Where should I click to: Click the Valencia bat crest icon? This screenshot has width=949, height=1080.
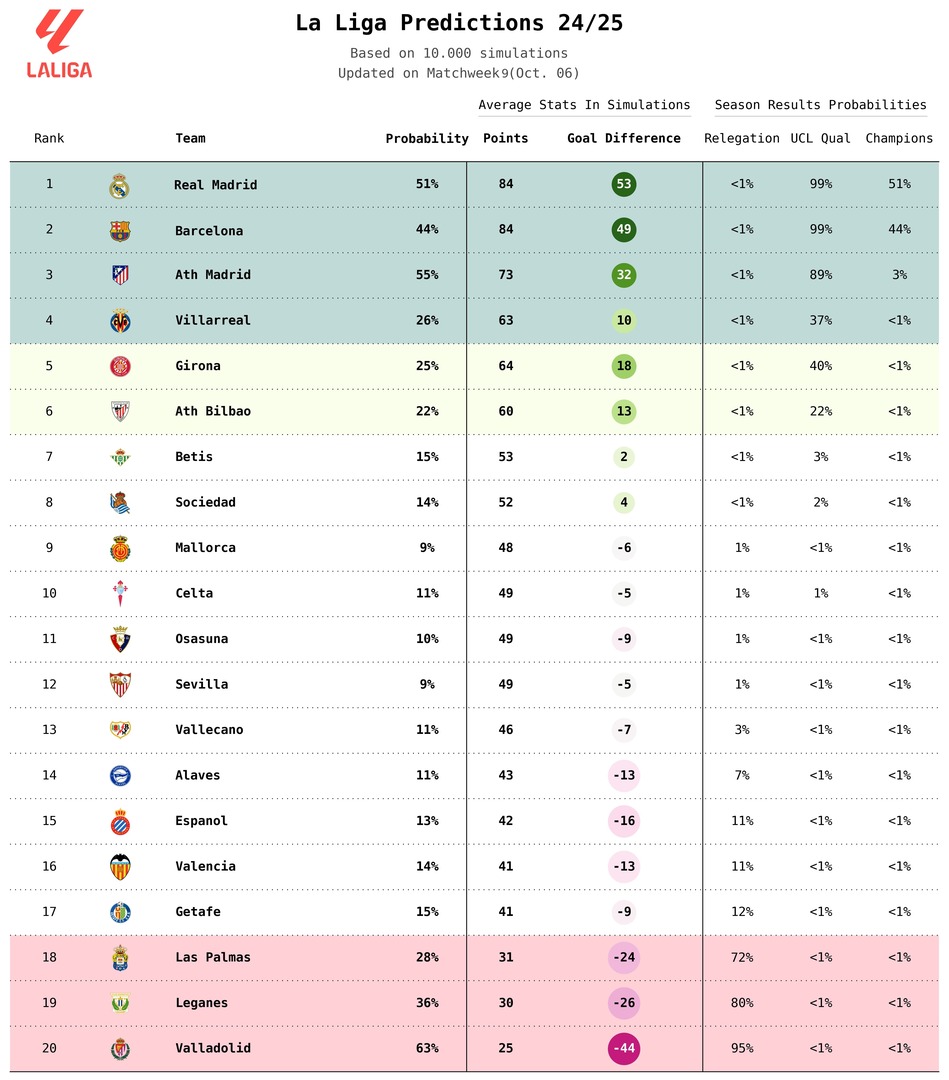click(x=120, y=867)
